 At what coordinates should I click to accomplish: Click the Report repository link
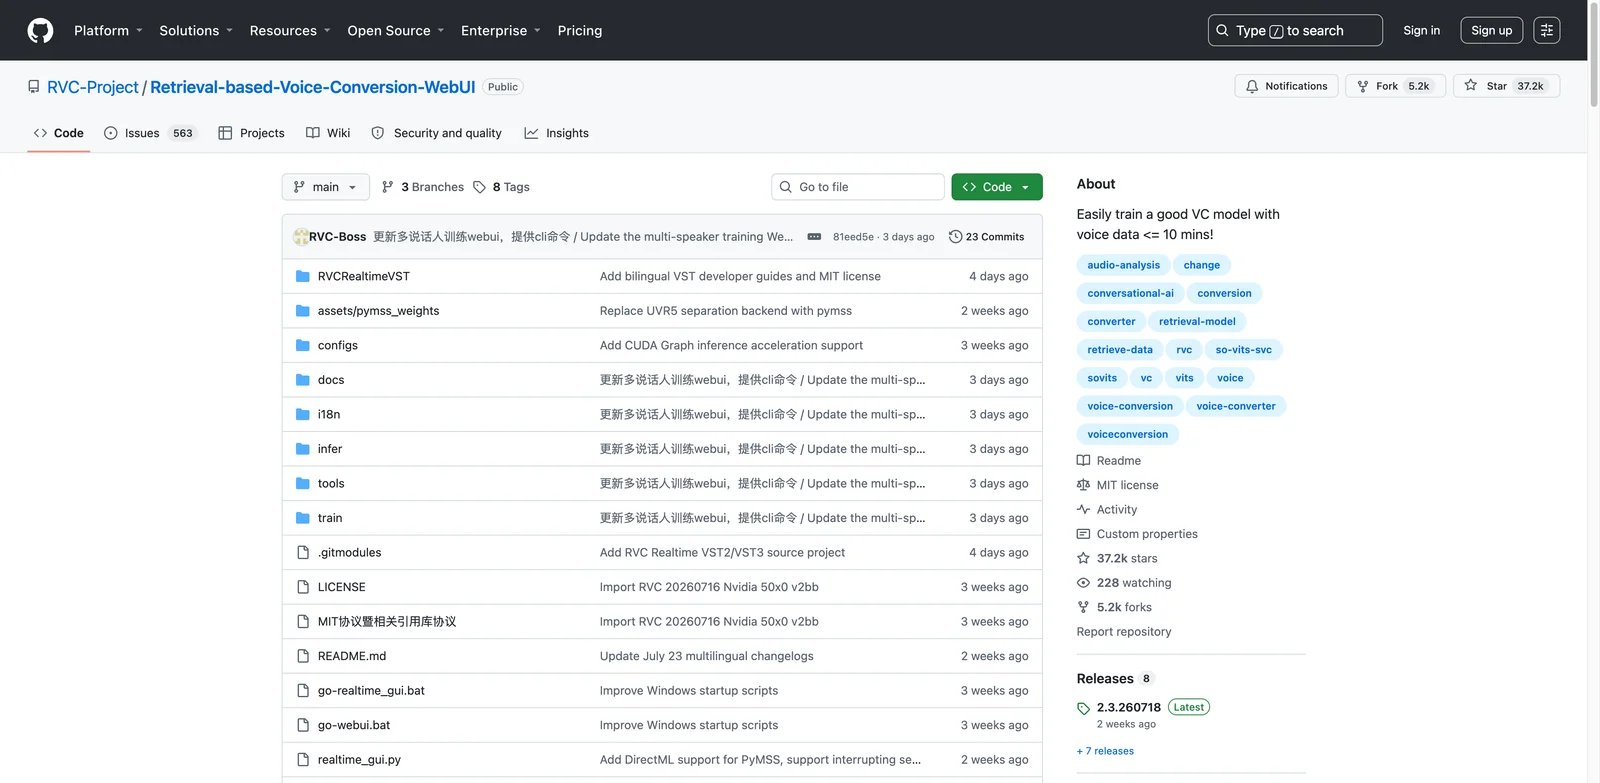1124,632
